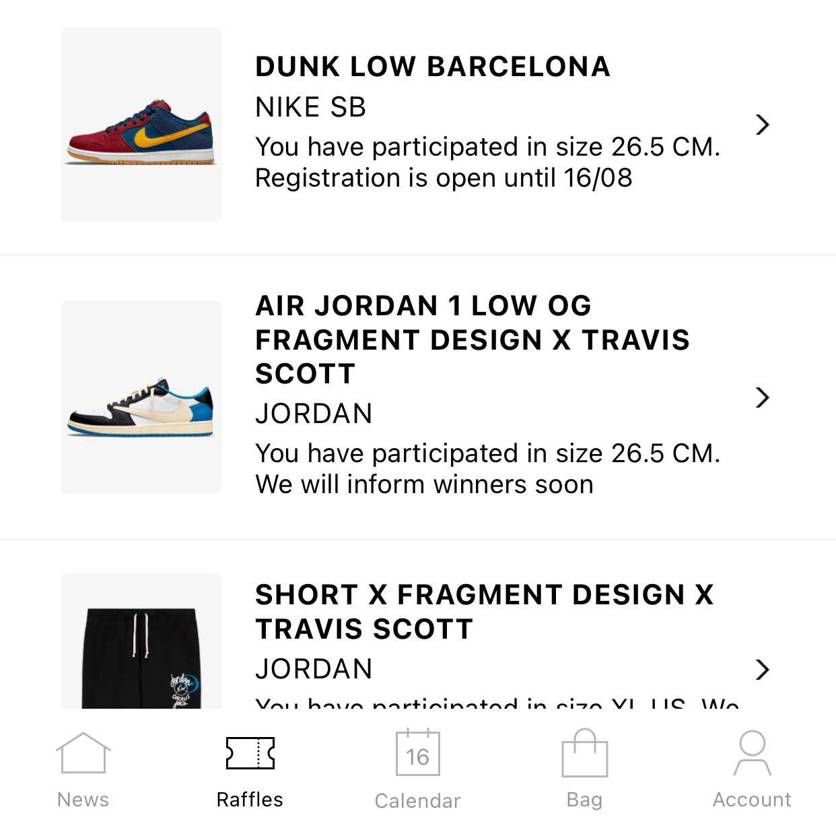This screenshot has width=836, height=830.
Task: Tap the Raffles ticket icon
Action: 250,753
